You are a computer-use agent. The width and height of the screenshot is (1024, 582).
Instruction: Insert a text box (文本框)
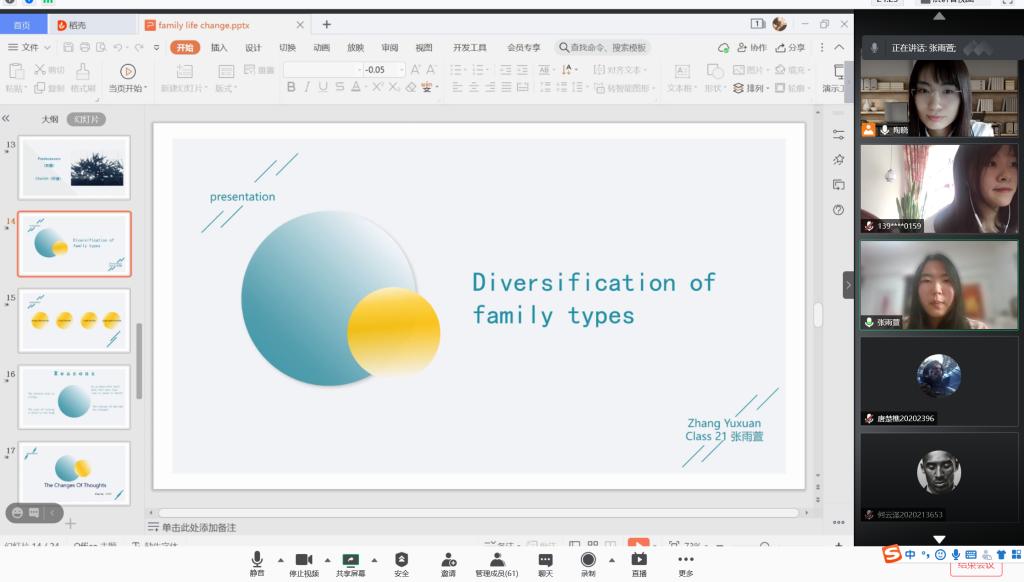tap(682, 78)
